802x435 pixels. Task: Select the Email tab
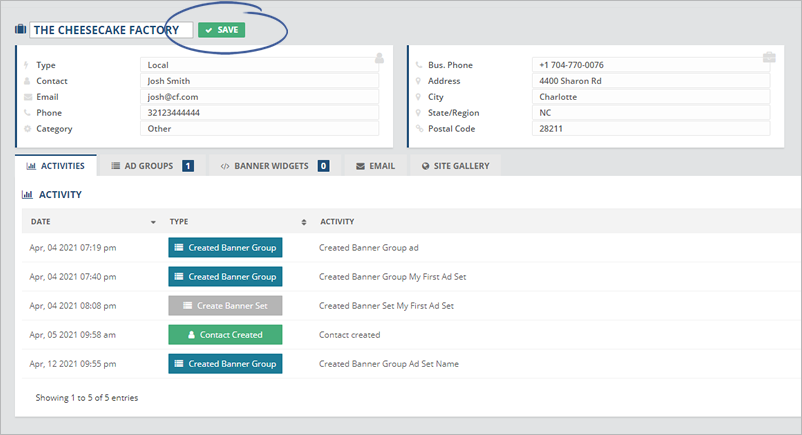coord(375,166)
